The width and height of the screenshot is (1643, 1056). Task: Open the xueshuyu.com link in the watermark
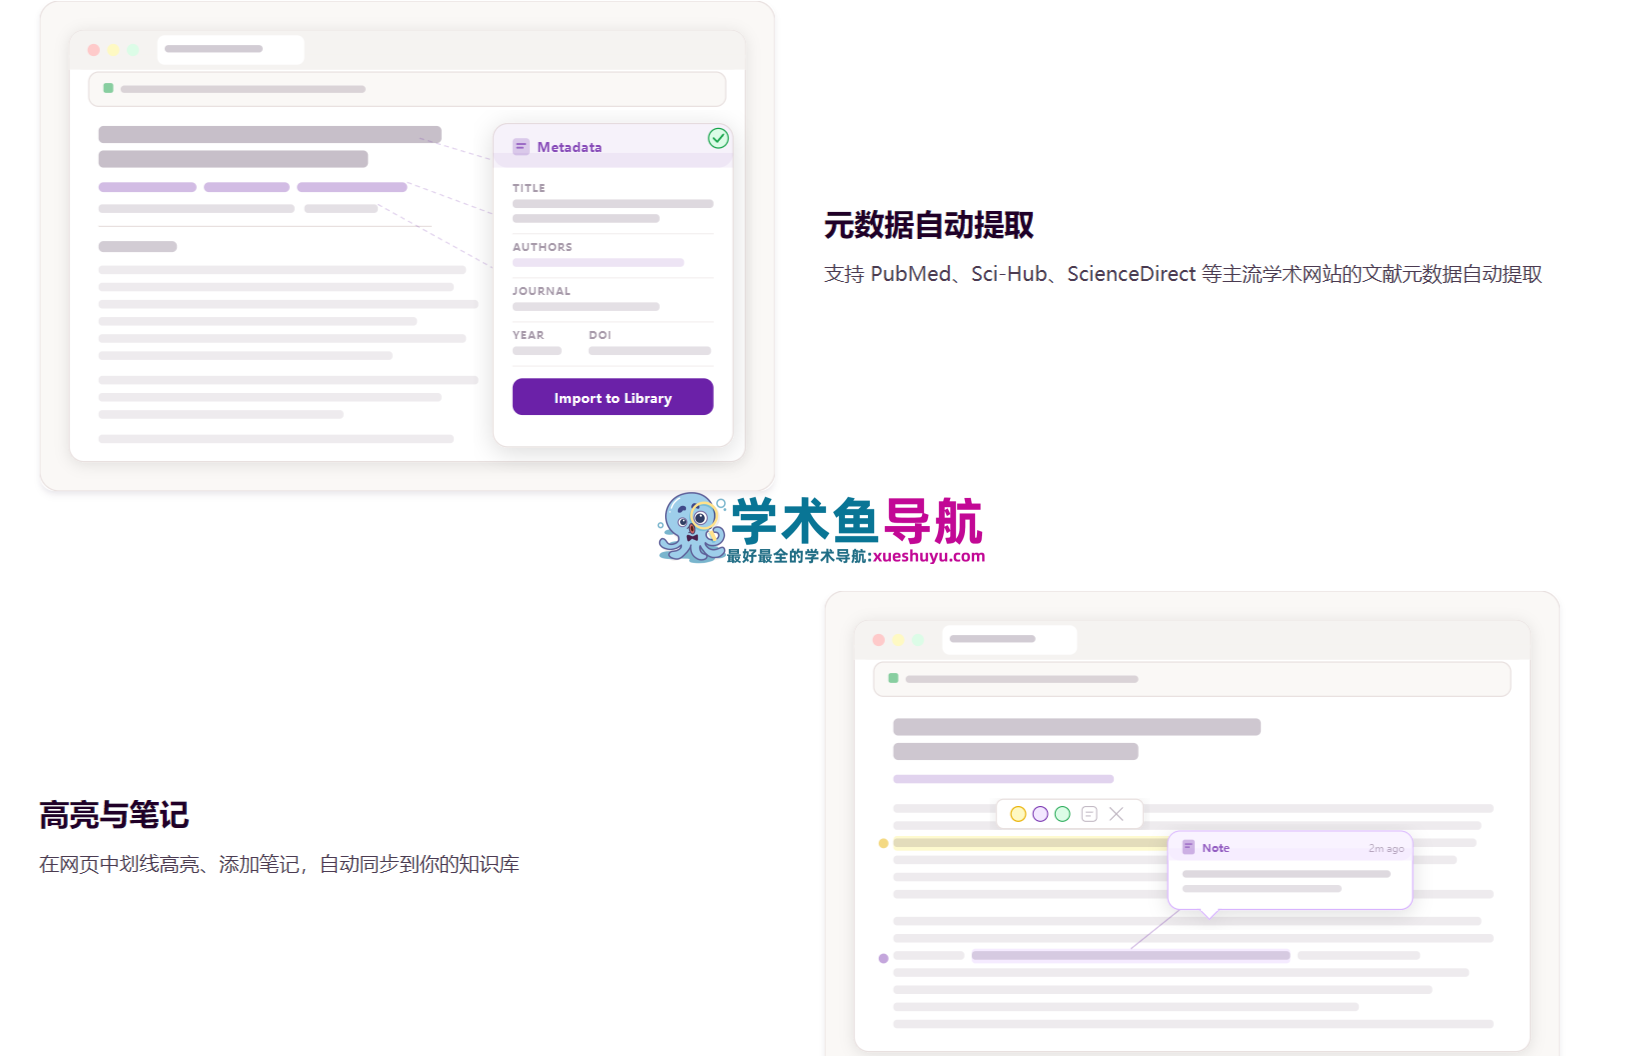pyautogui.click(x=928, y=557)
